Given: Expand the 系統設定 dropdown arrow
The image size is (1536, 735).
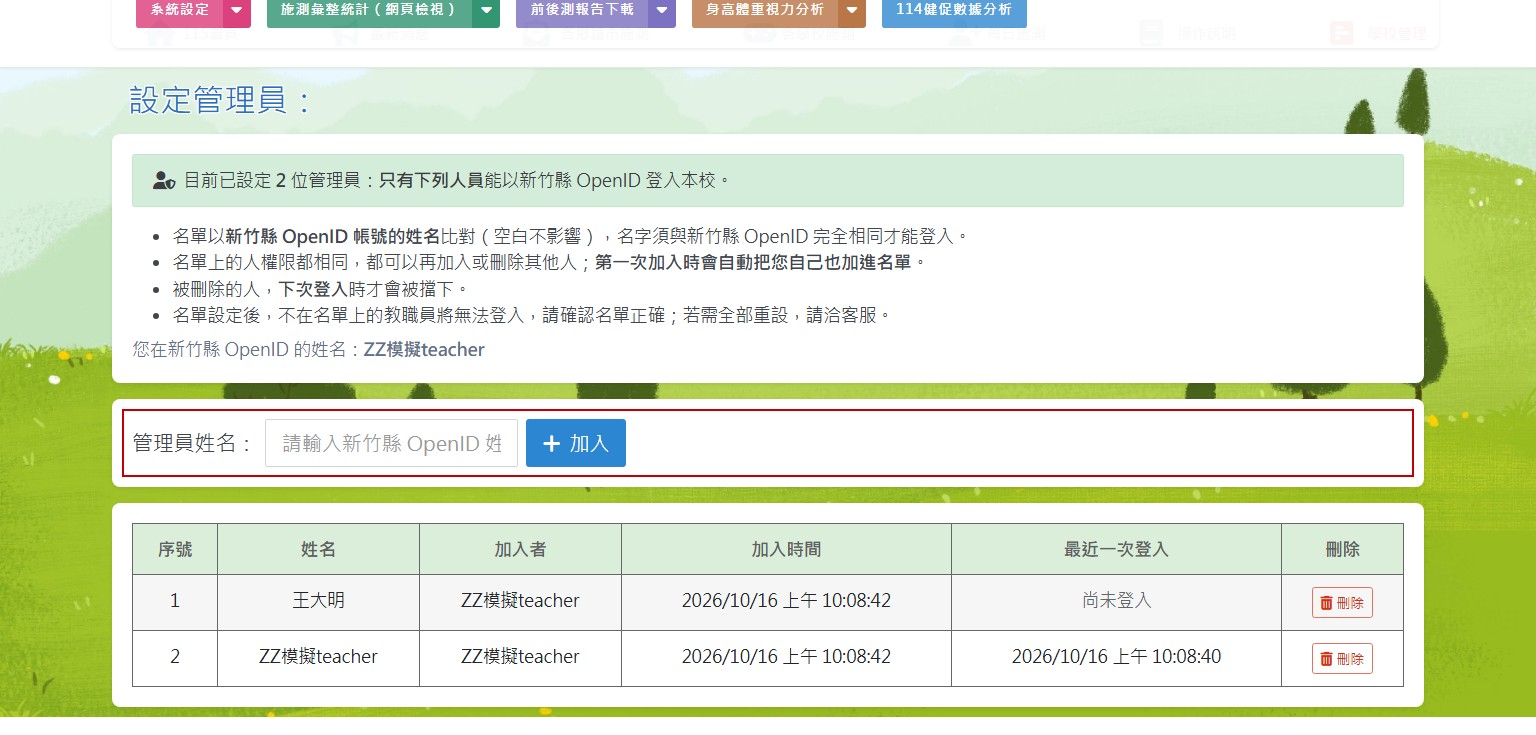Looking at the screenshot, I should click(236, 11).
